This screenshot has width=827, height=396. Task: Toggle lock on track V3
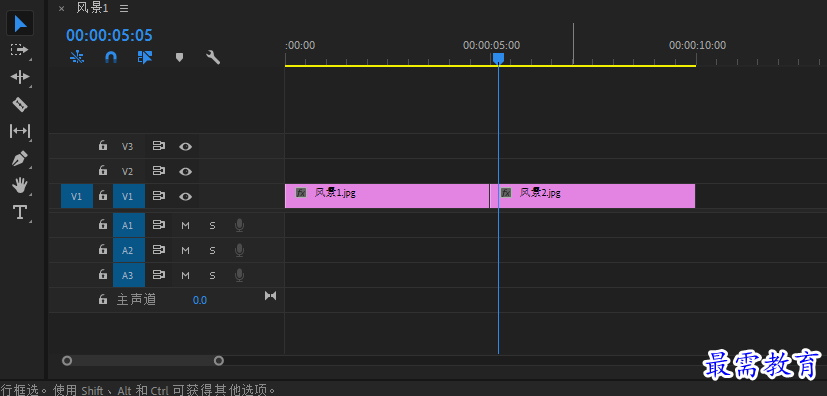point(103,146)
